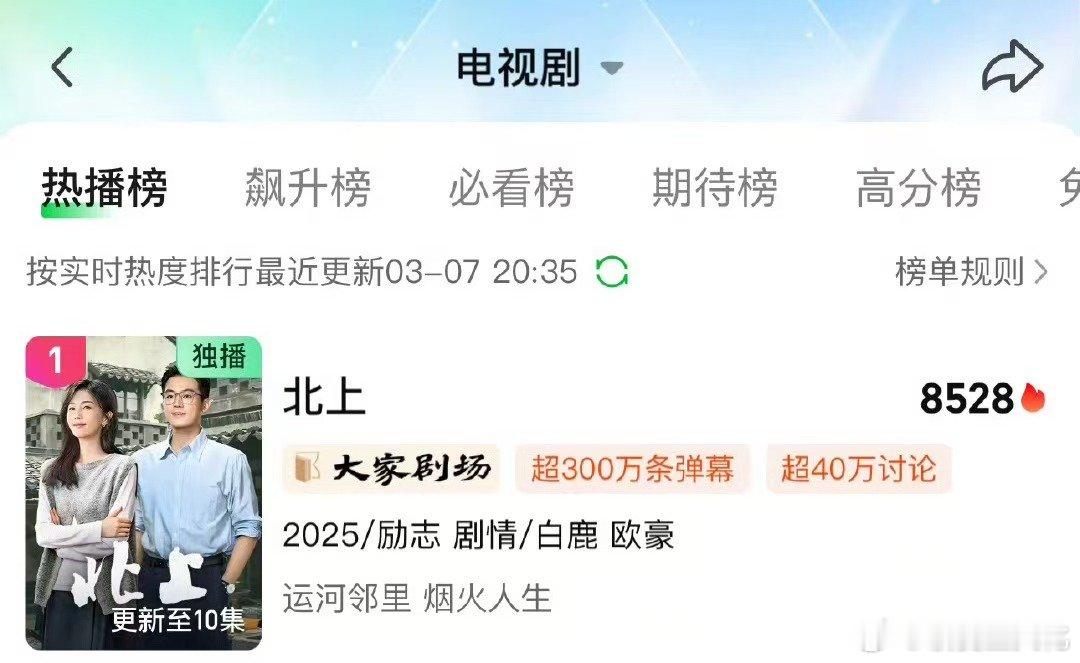Tap the back arrow icon

(63, 67)
